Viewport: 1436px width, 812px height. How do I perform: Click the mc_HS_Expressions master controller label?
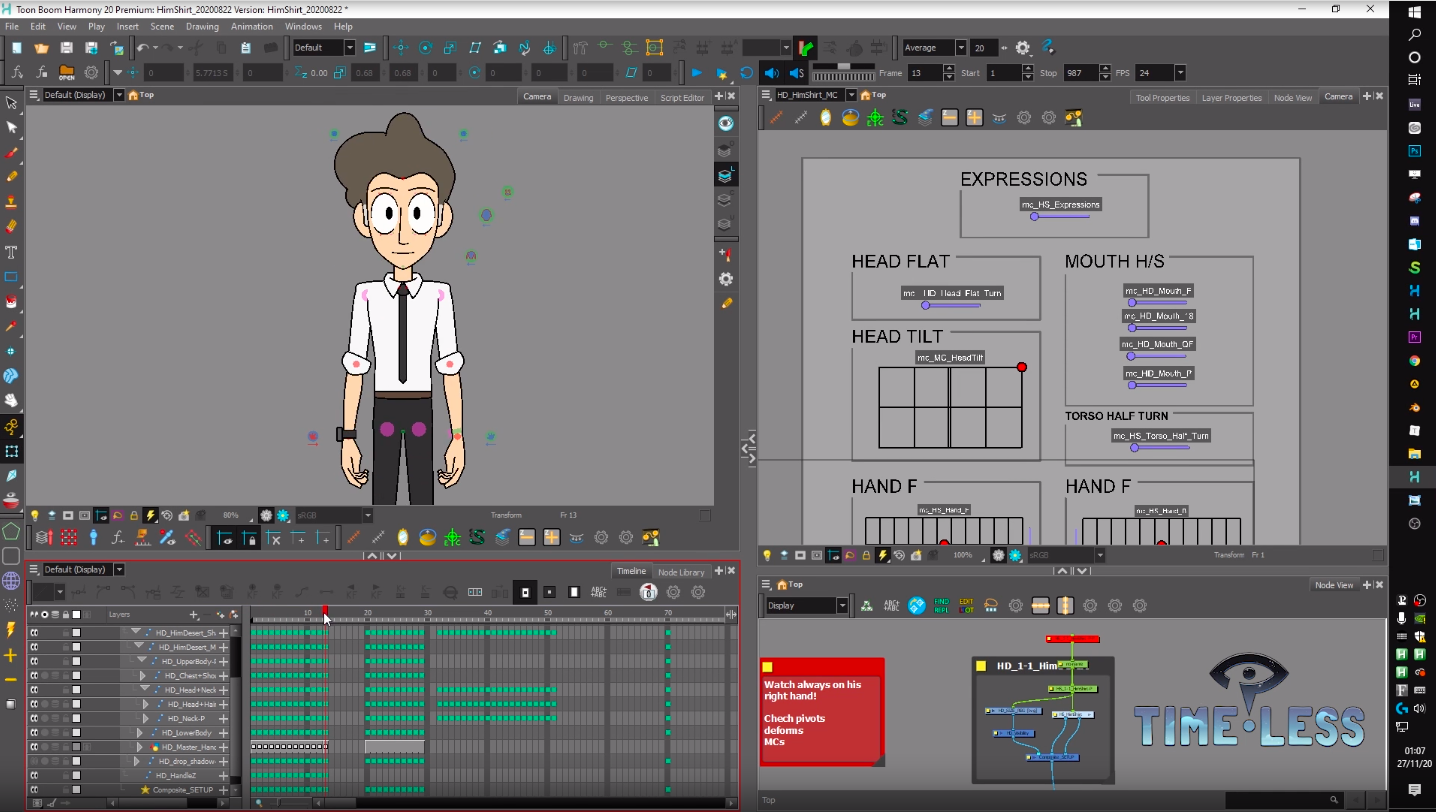1060,204
